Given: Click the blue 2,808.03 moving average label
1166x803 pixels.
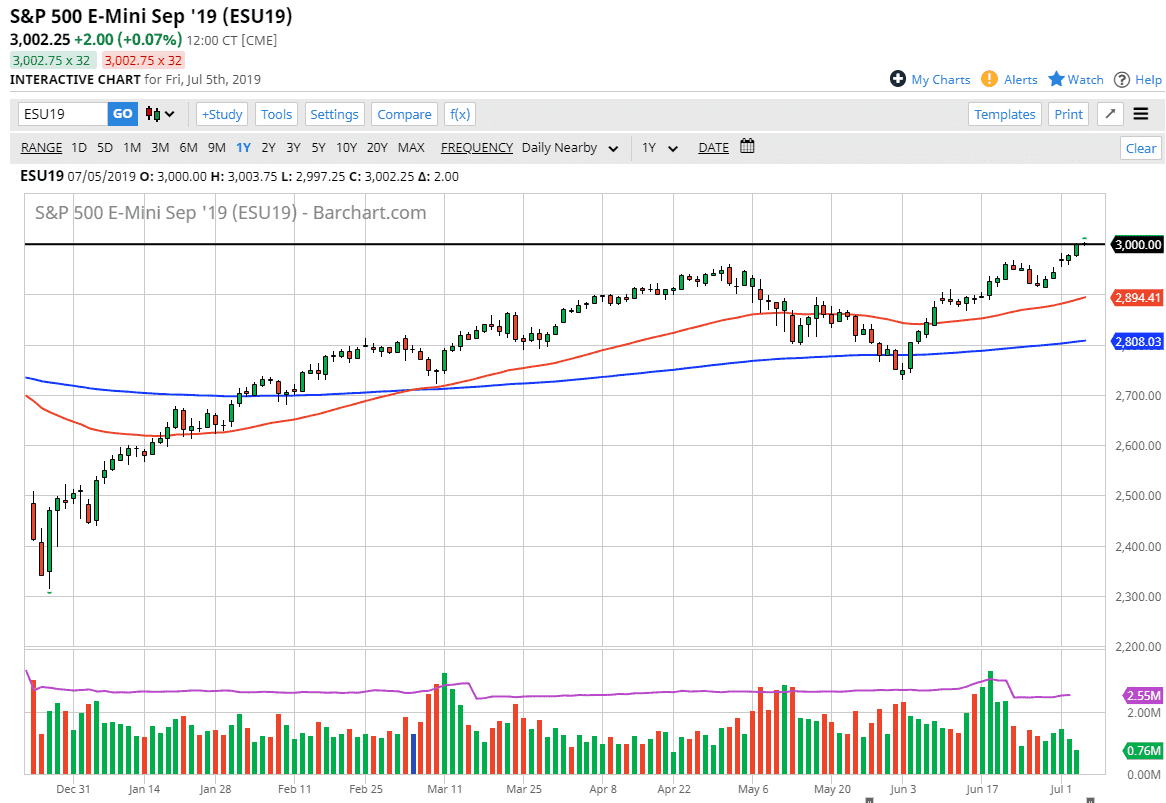Looking at the screenshot, I should (1136, 341).
